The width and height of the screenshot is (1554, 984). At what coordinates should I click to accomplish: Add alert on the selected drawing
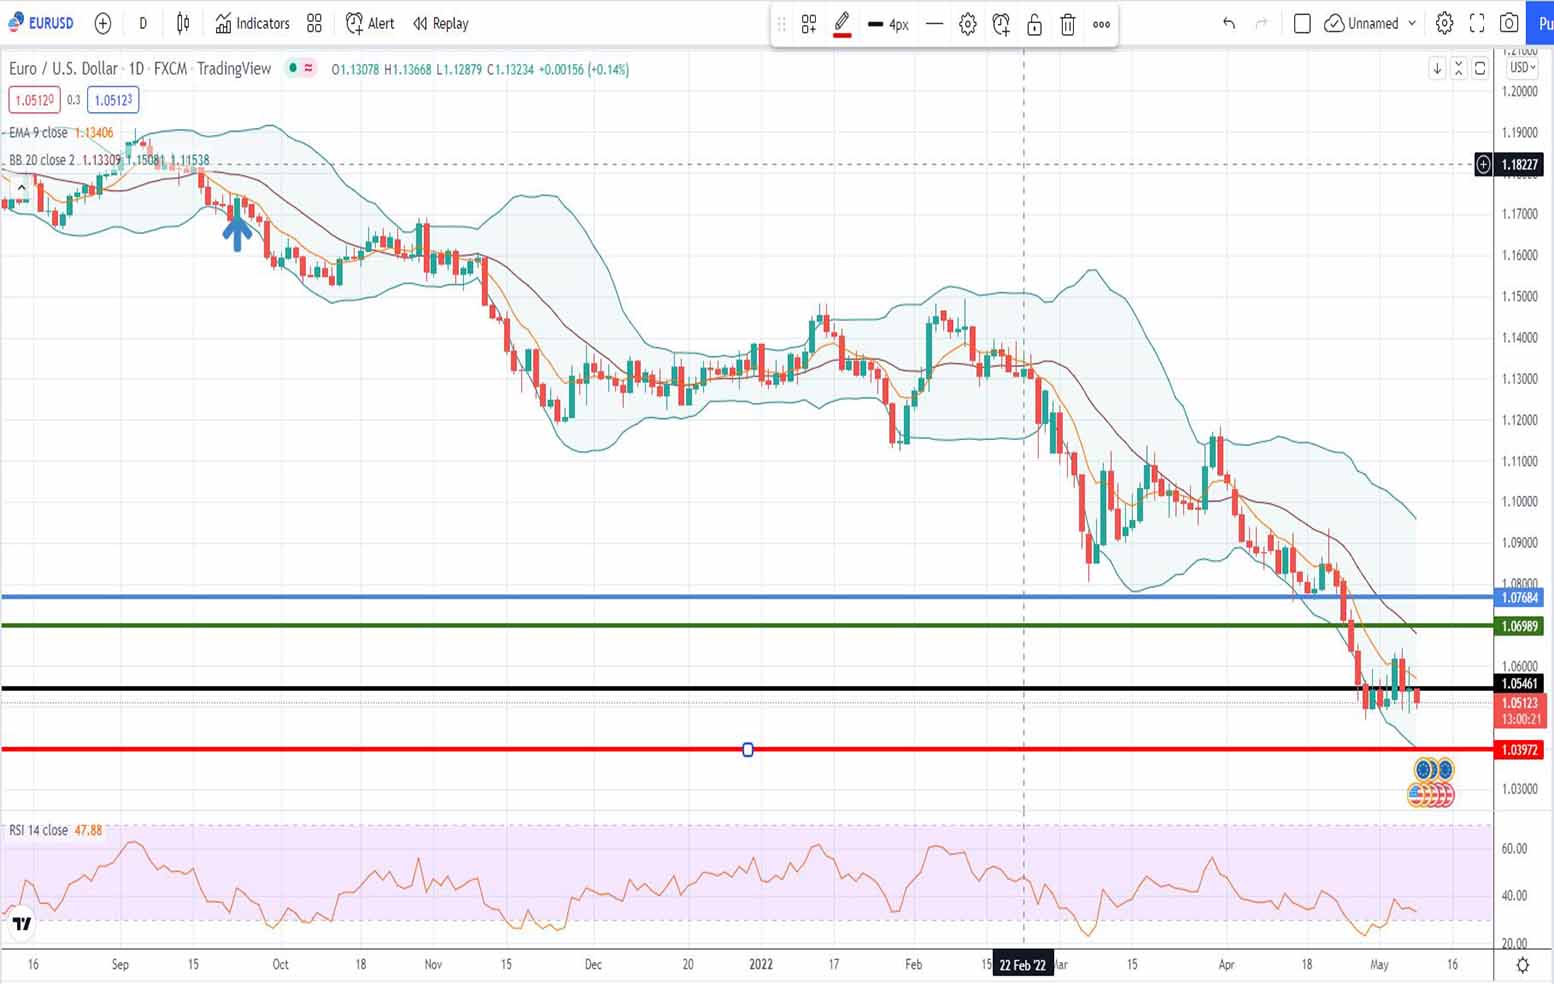1001,24
